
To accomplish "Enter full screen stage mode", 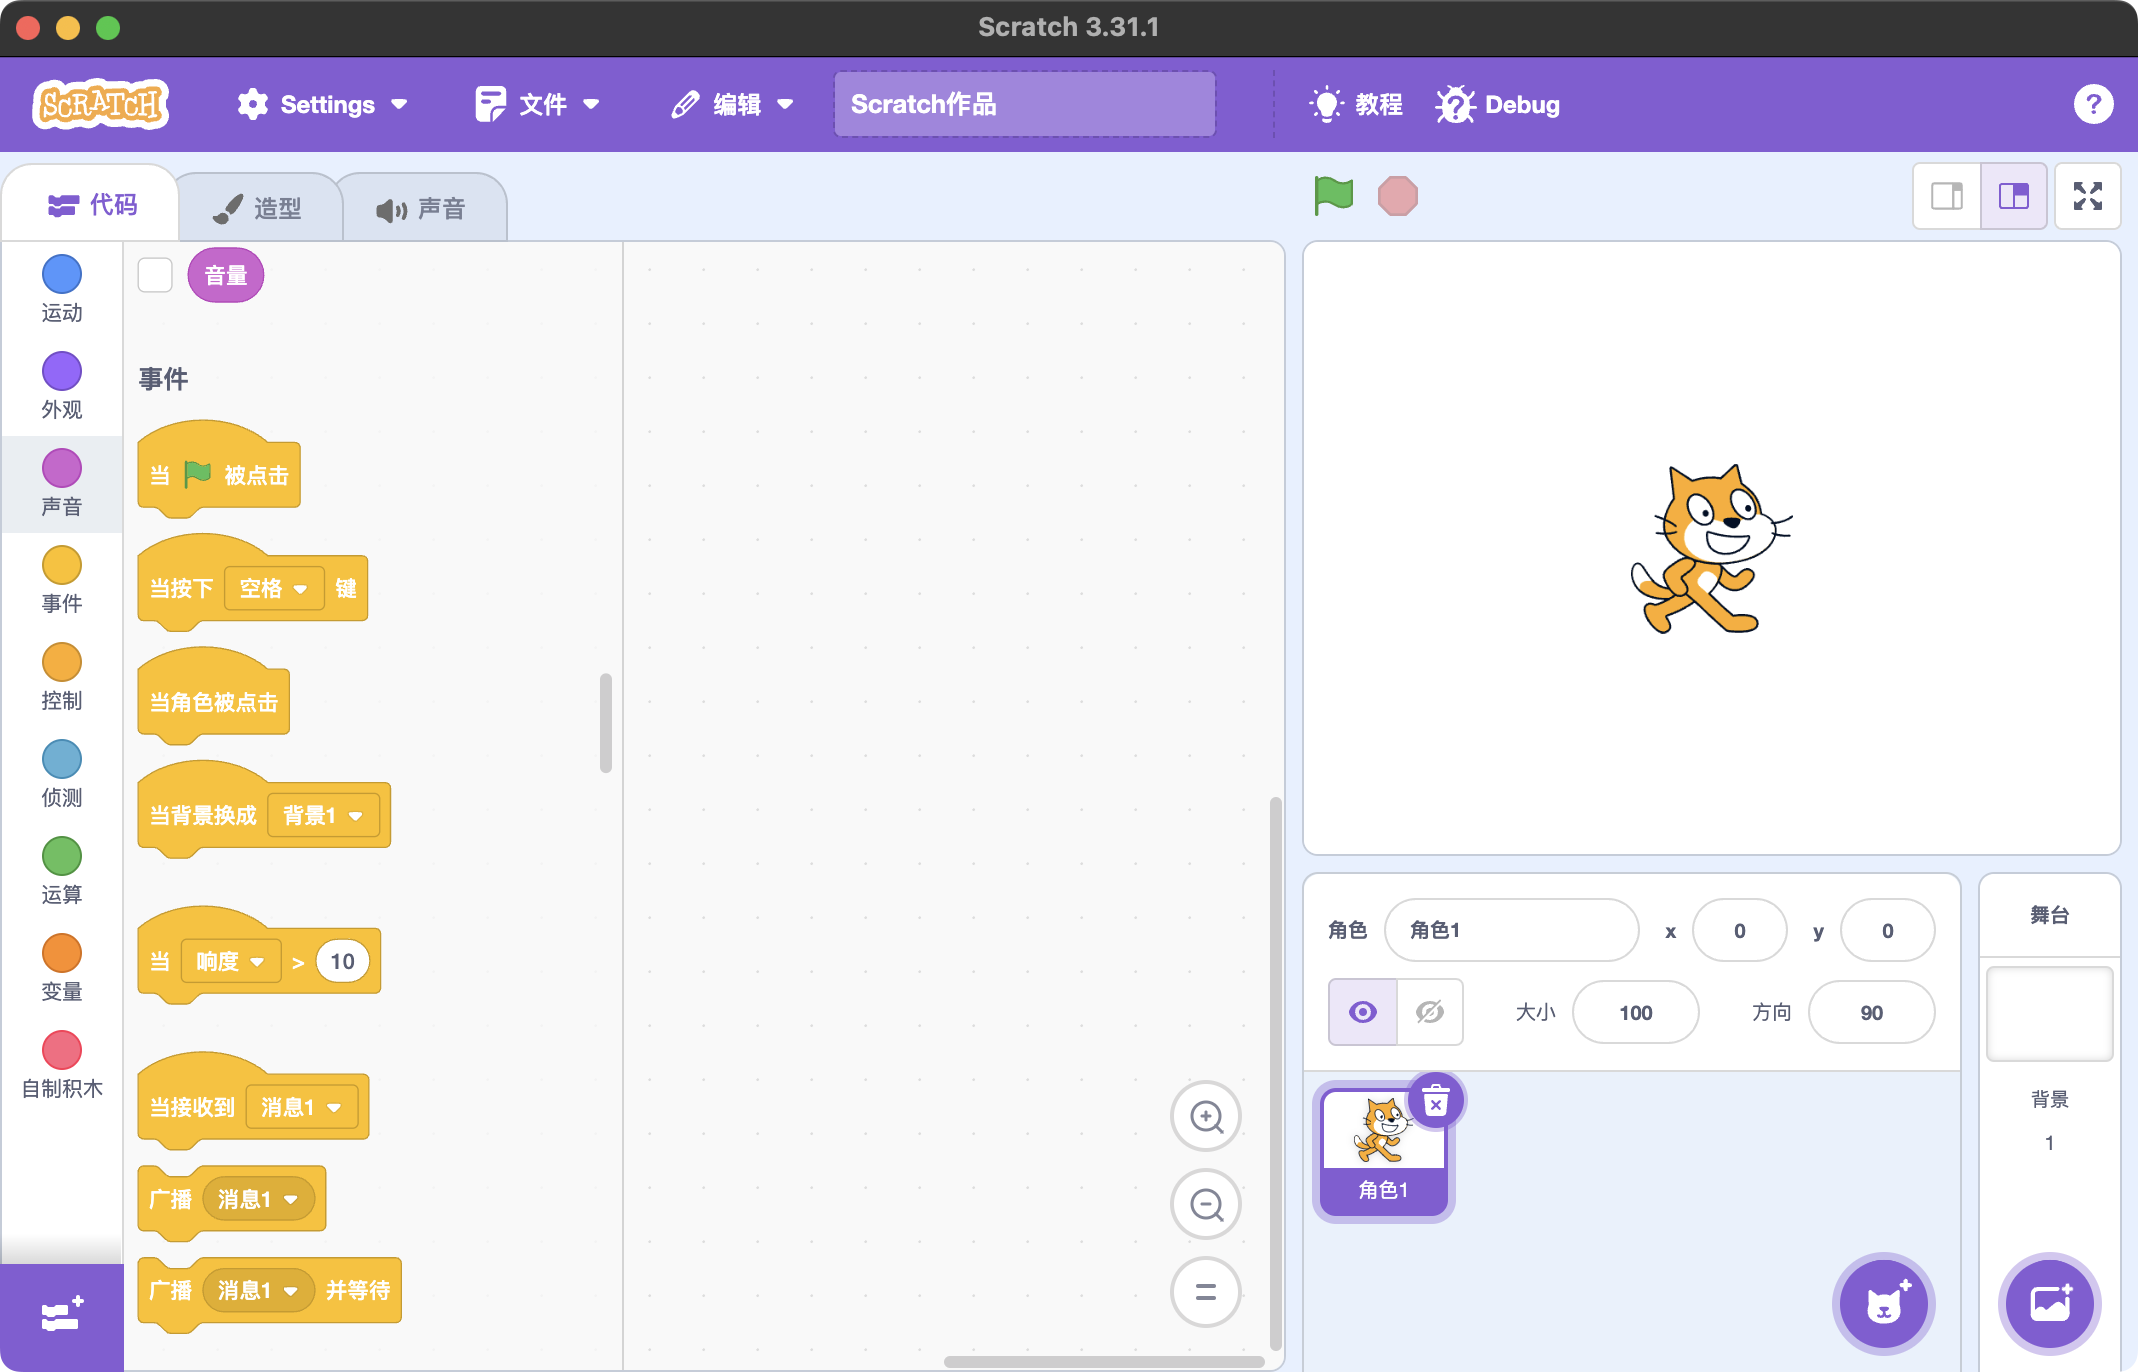I will (2087, 196).
